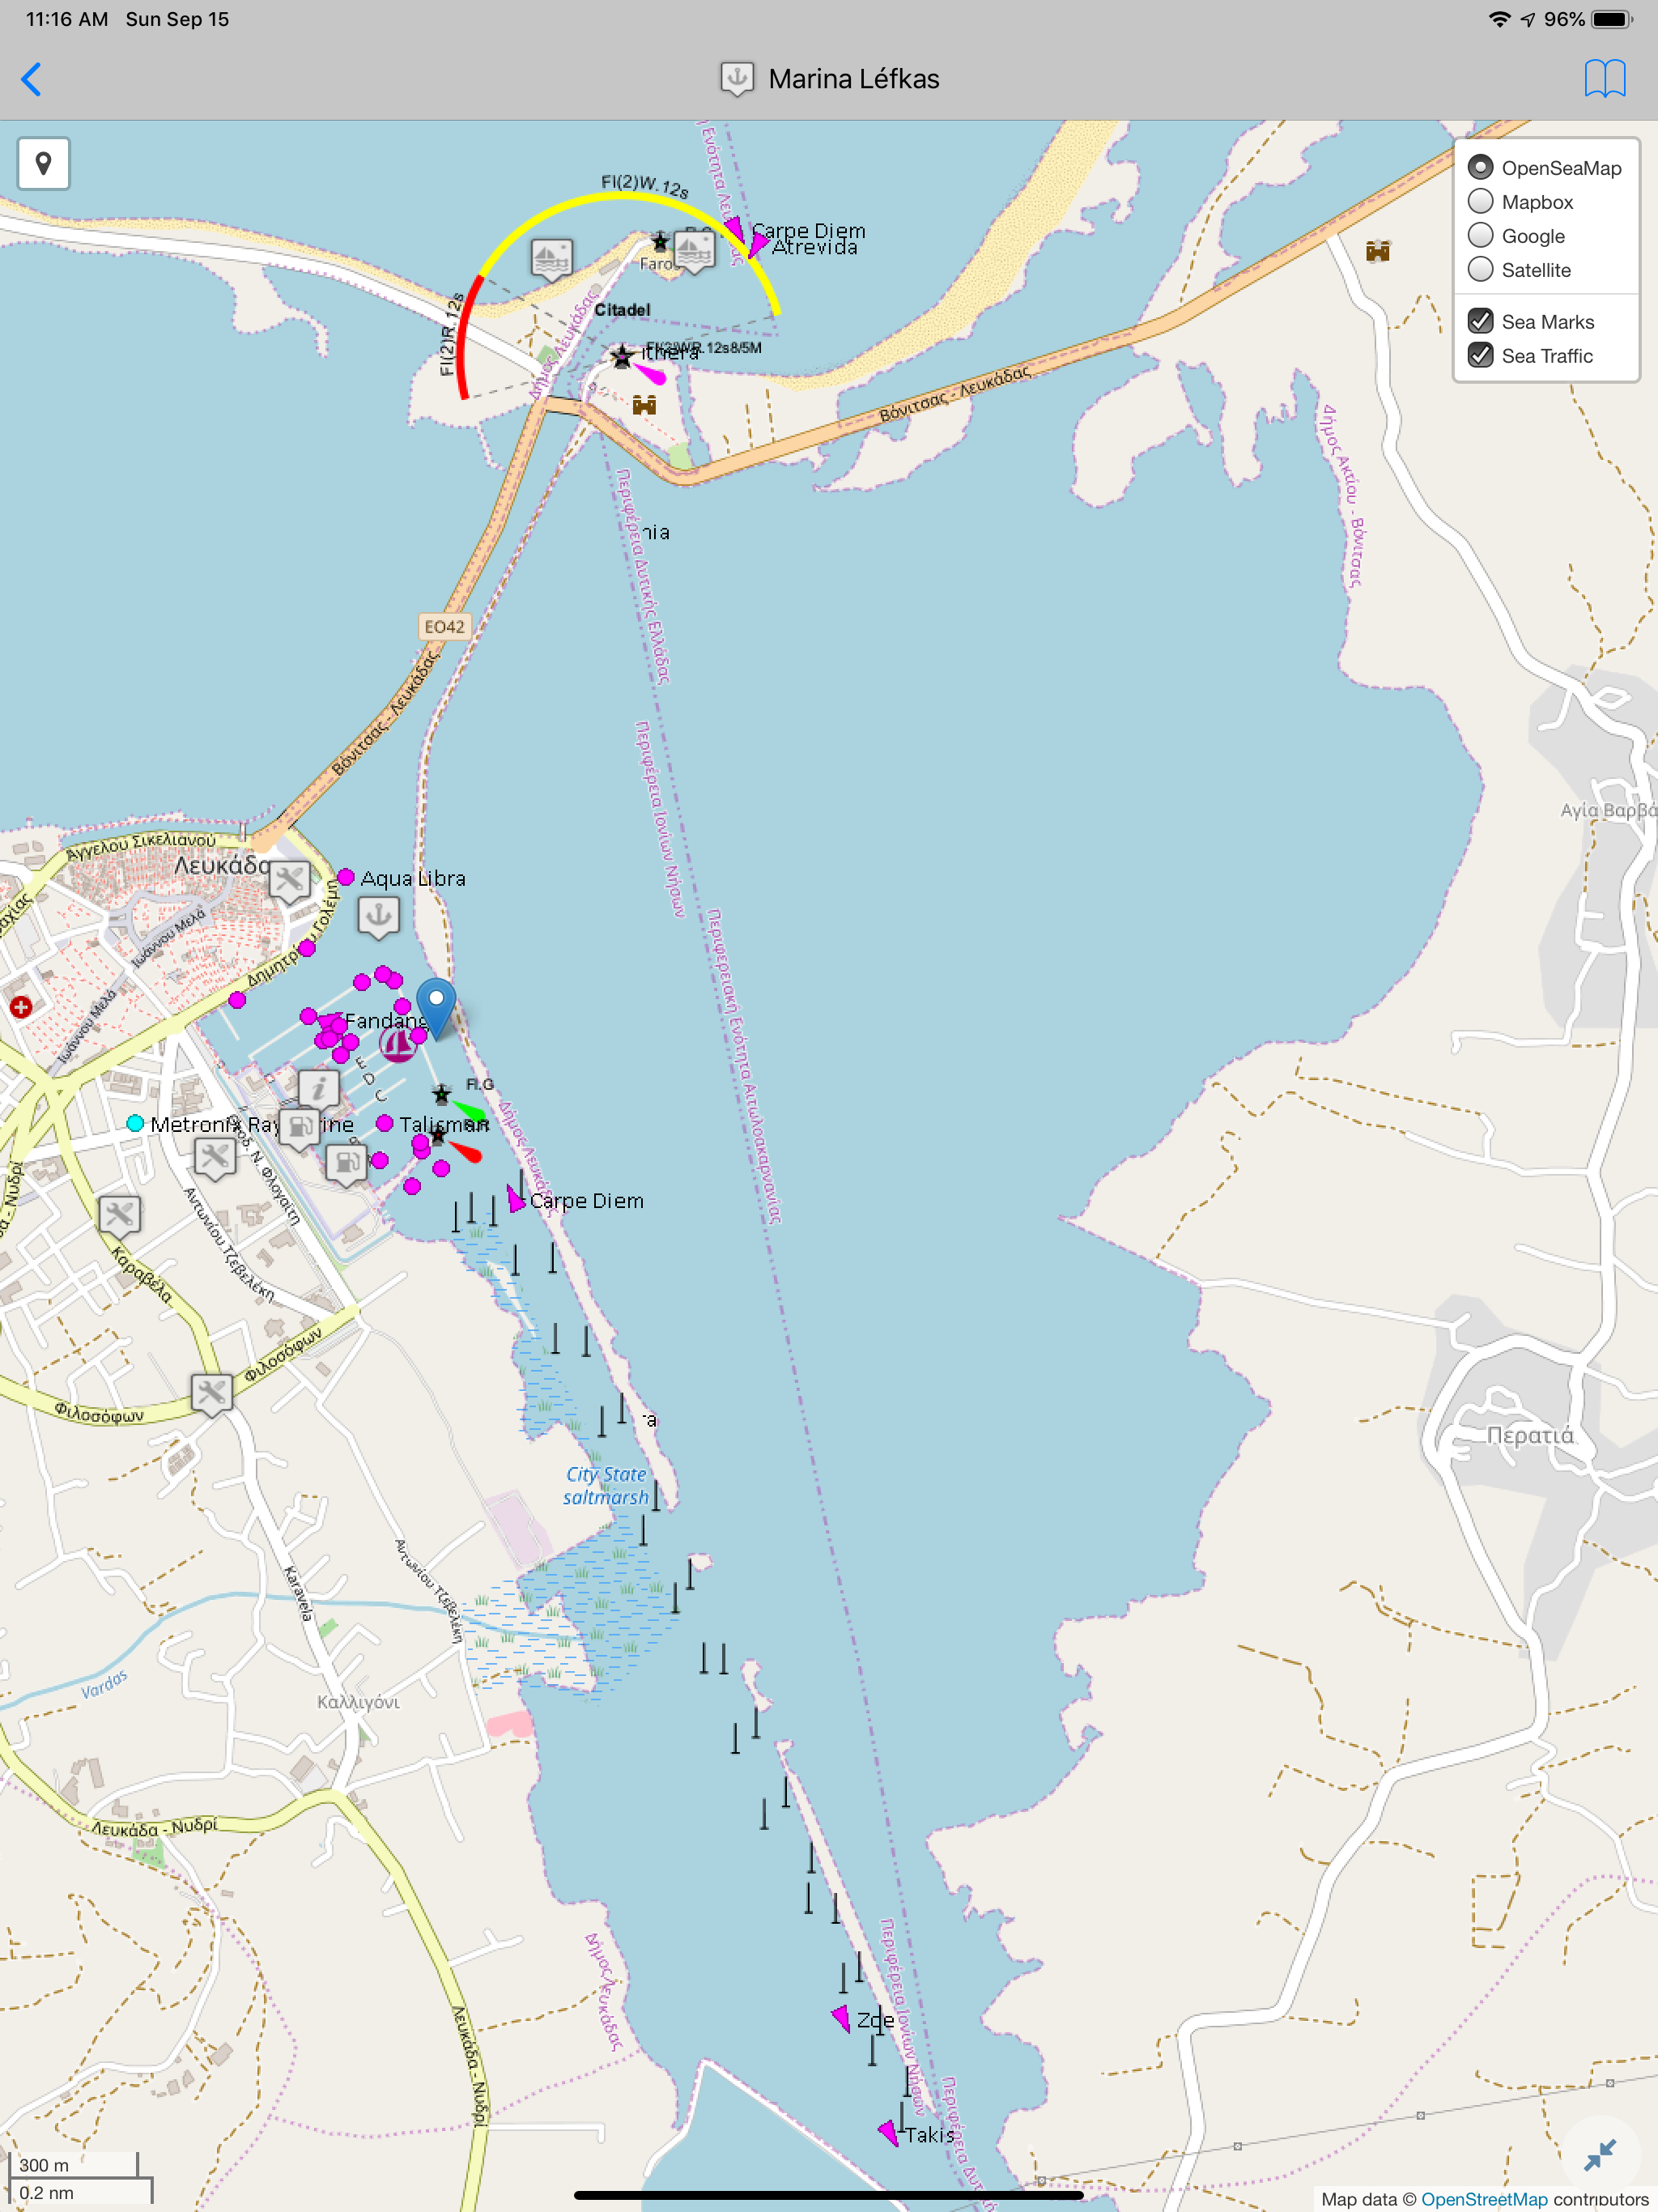This screenshot has height=2212, width=1658.
Task: Tap the repair tools icon near Λευκάδα label
Action: [289, 882]
